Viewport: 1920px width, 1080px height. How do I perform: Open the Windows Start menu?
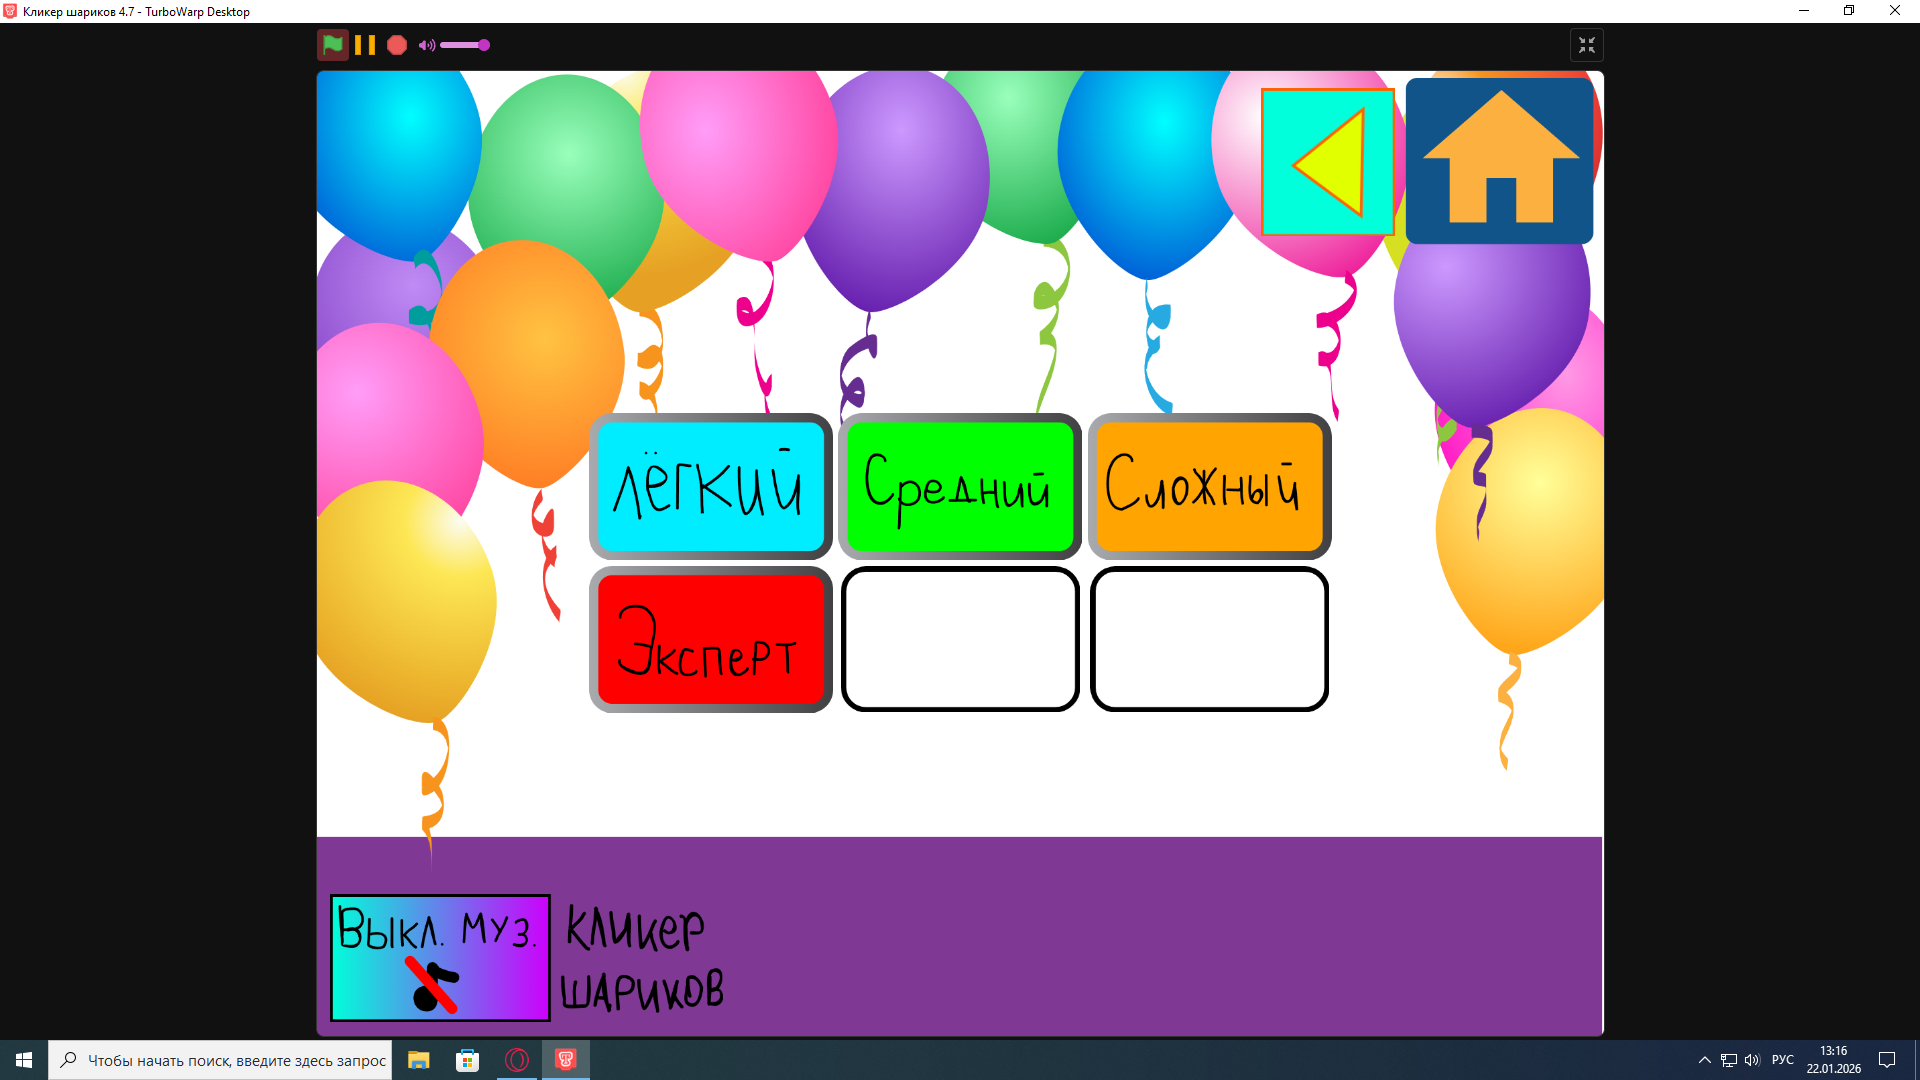[x=24, y=1060]
